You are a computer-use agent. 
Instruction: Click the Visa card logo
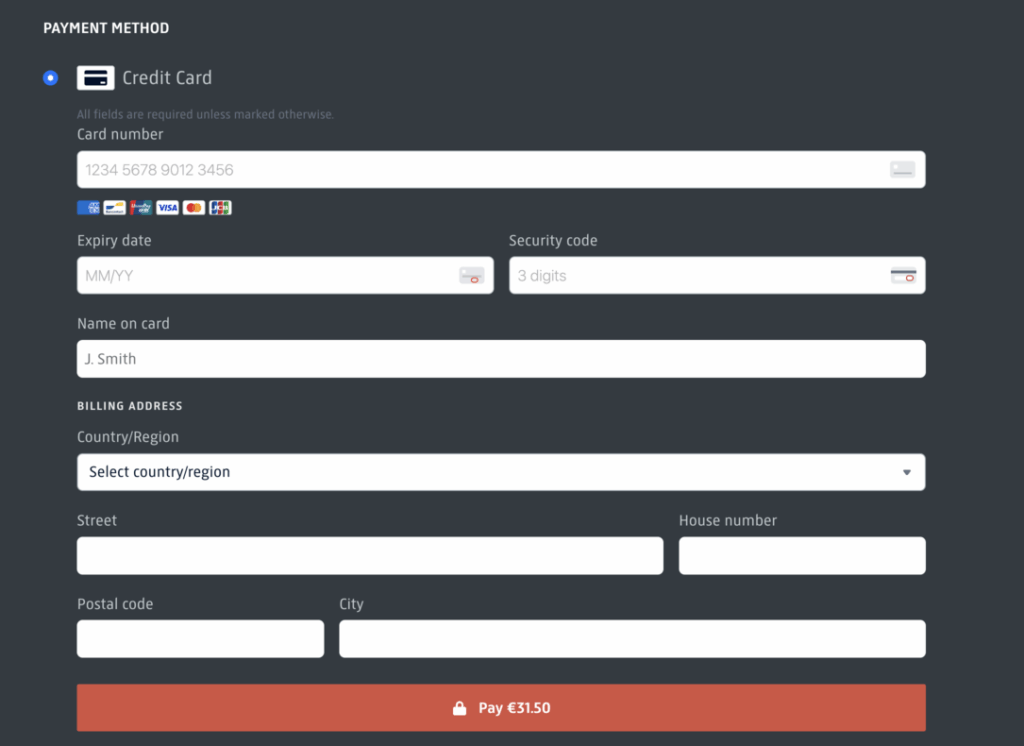(x=167, y=208)
